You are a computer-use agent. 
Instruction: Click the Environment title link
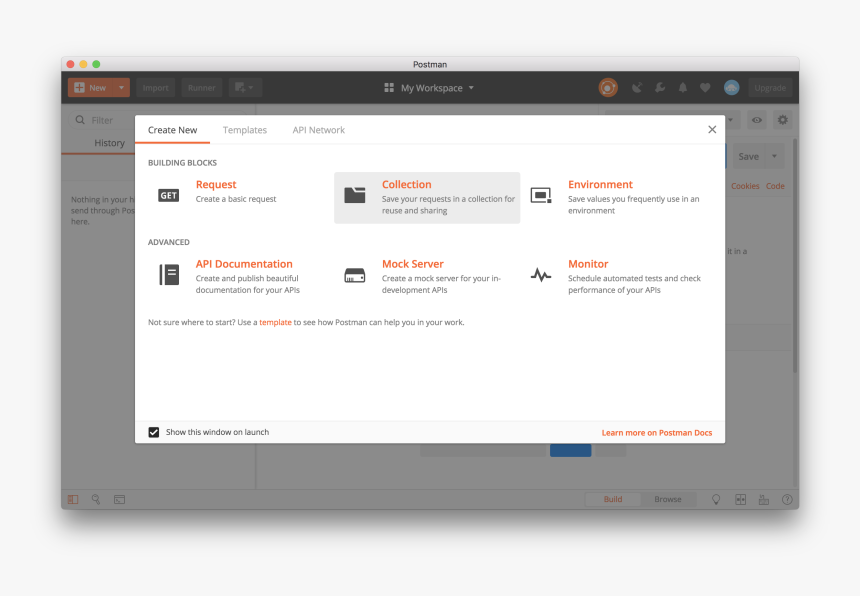tap(600, 184)
